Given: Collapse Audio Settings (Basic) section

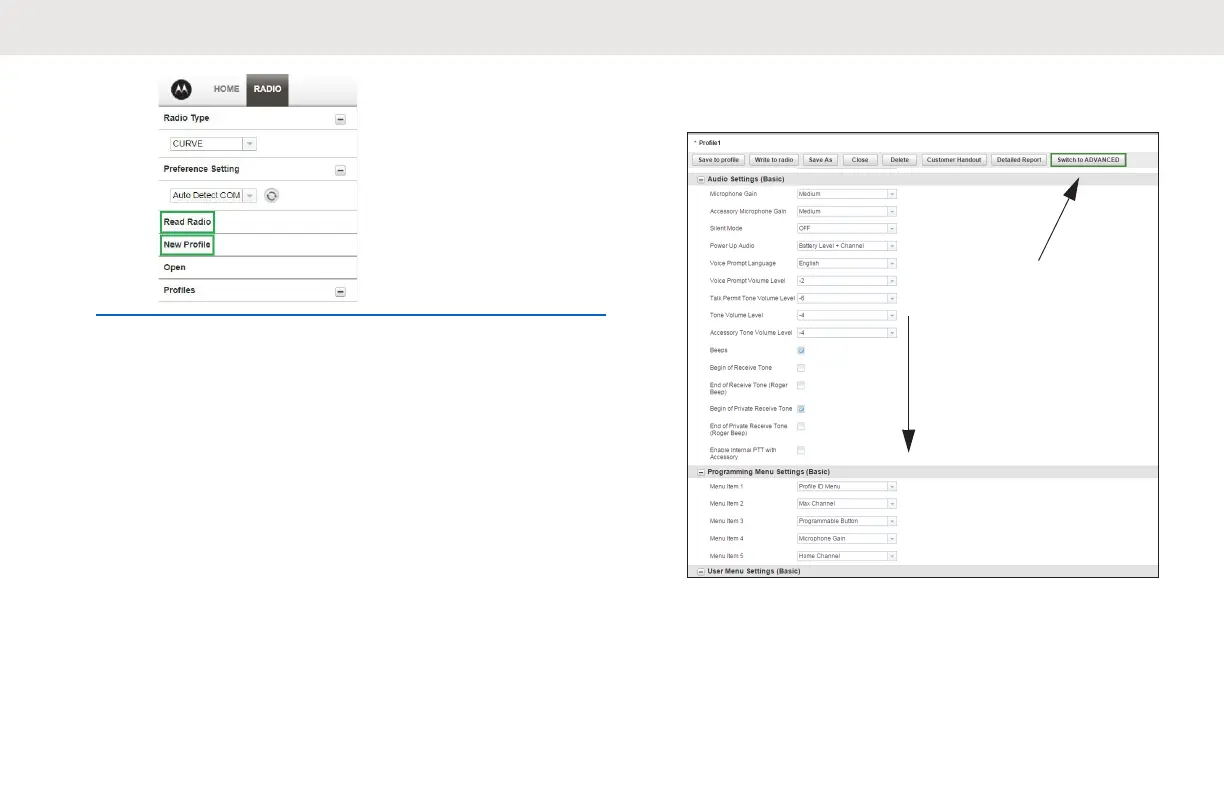Looking at the screenshot, I should point(701,179).
